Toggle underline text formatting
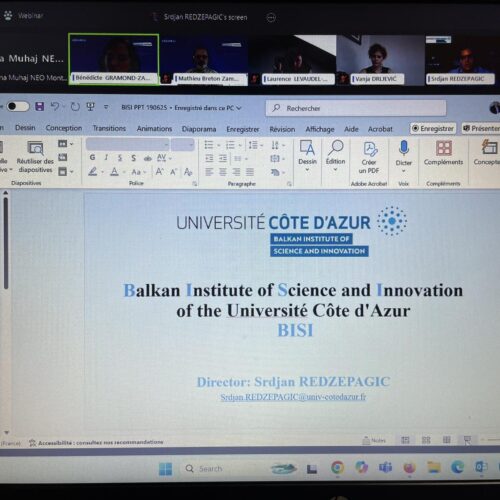Screen dimensions: 500x500 tap(120, 158)
